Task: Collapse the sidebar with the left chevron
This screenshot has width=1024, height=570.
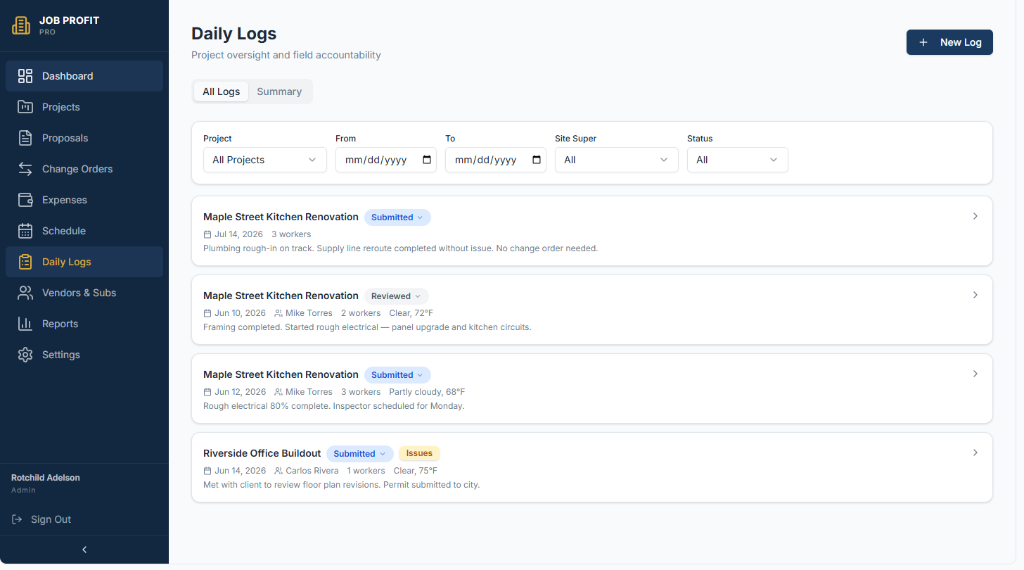Action: click(84, 550)
